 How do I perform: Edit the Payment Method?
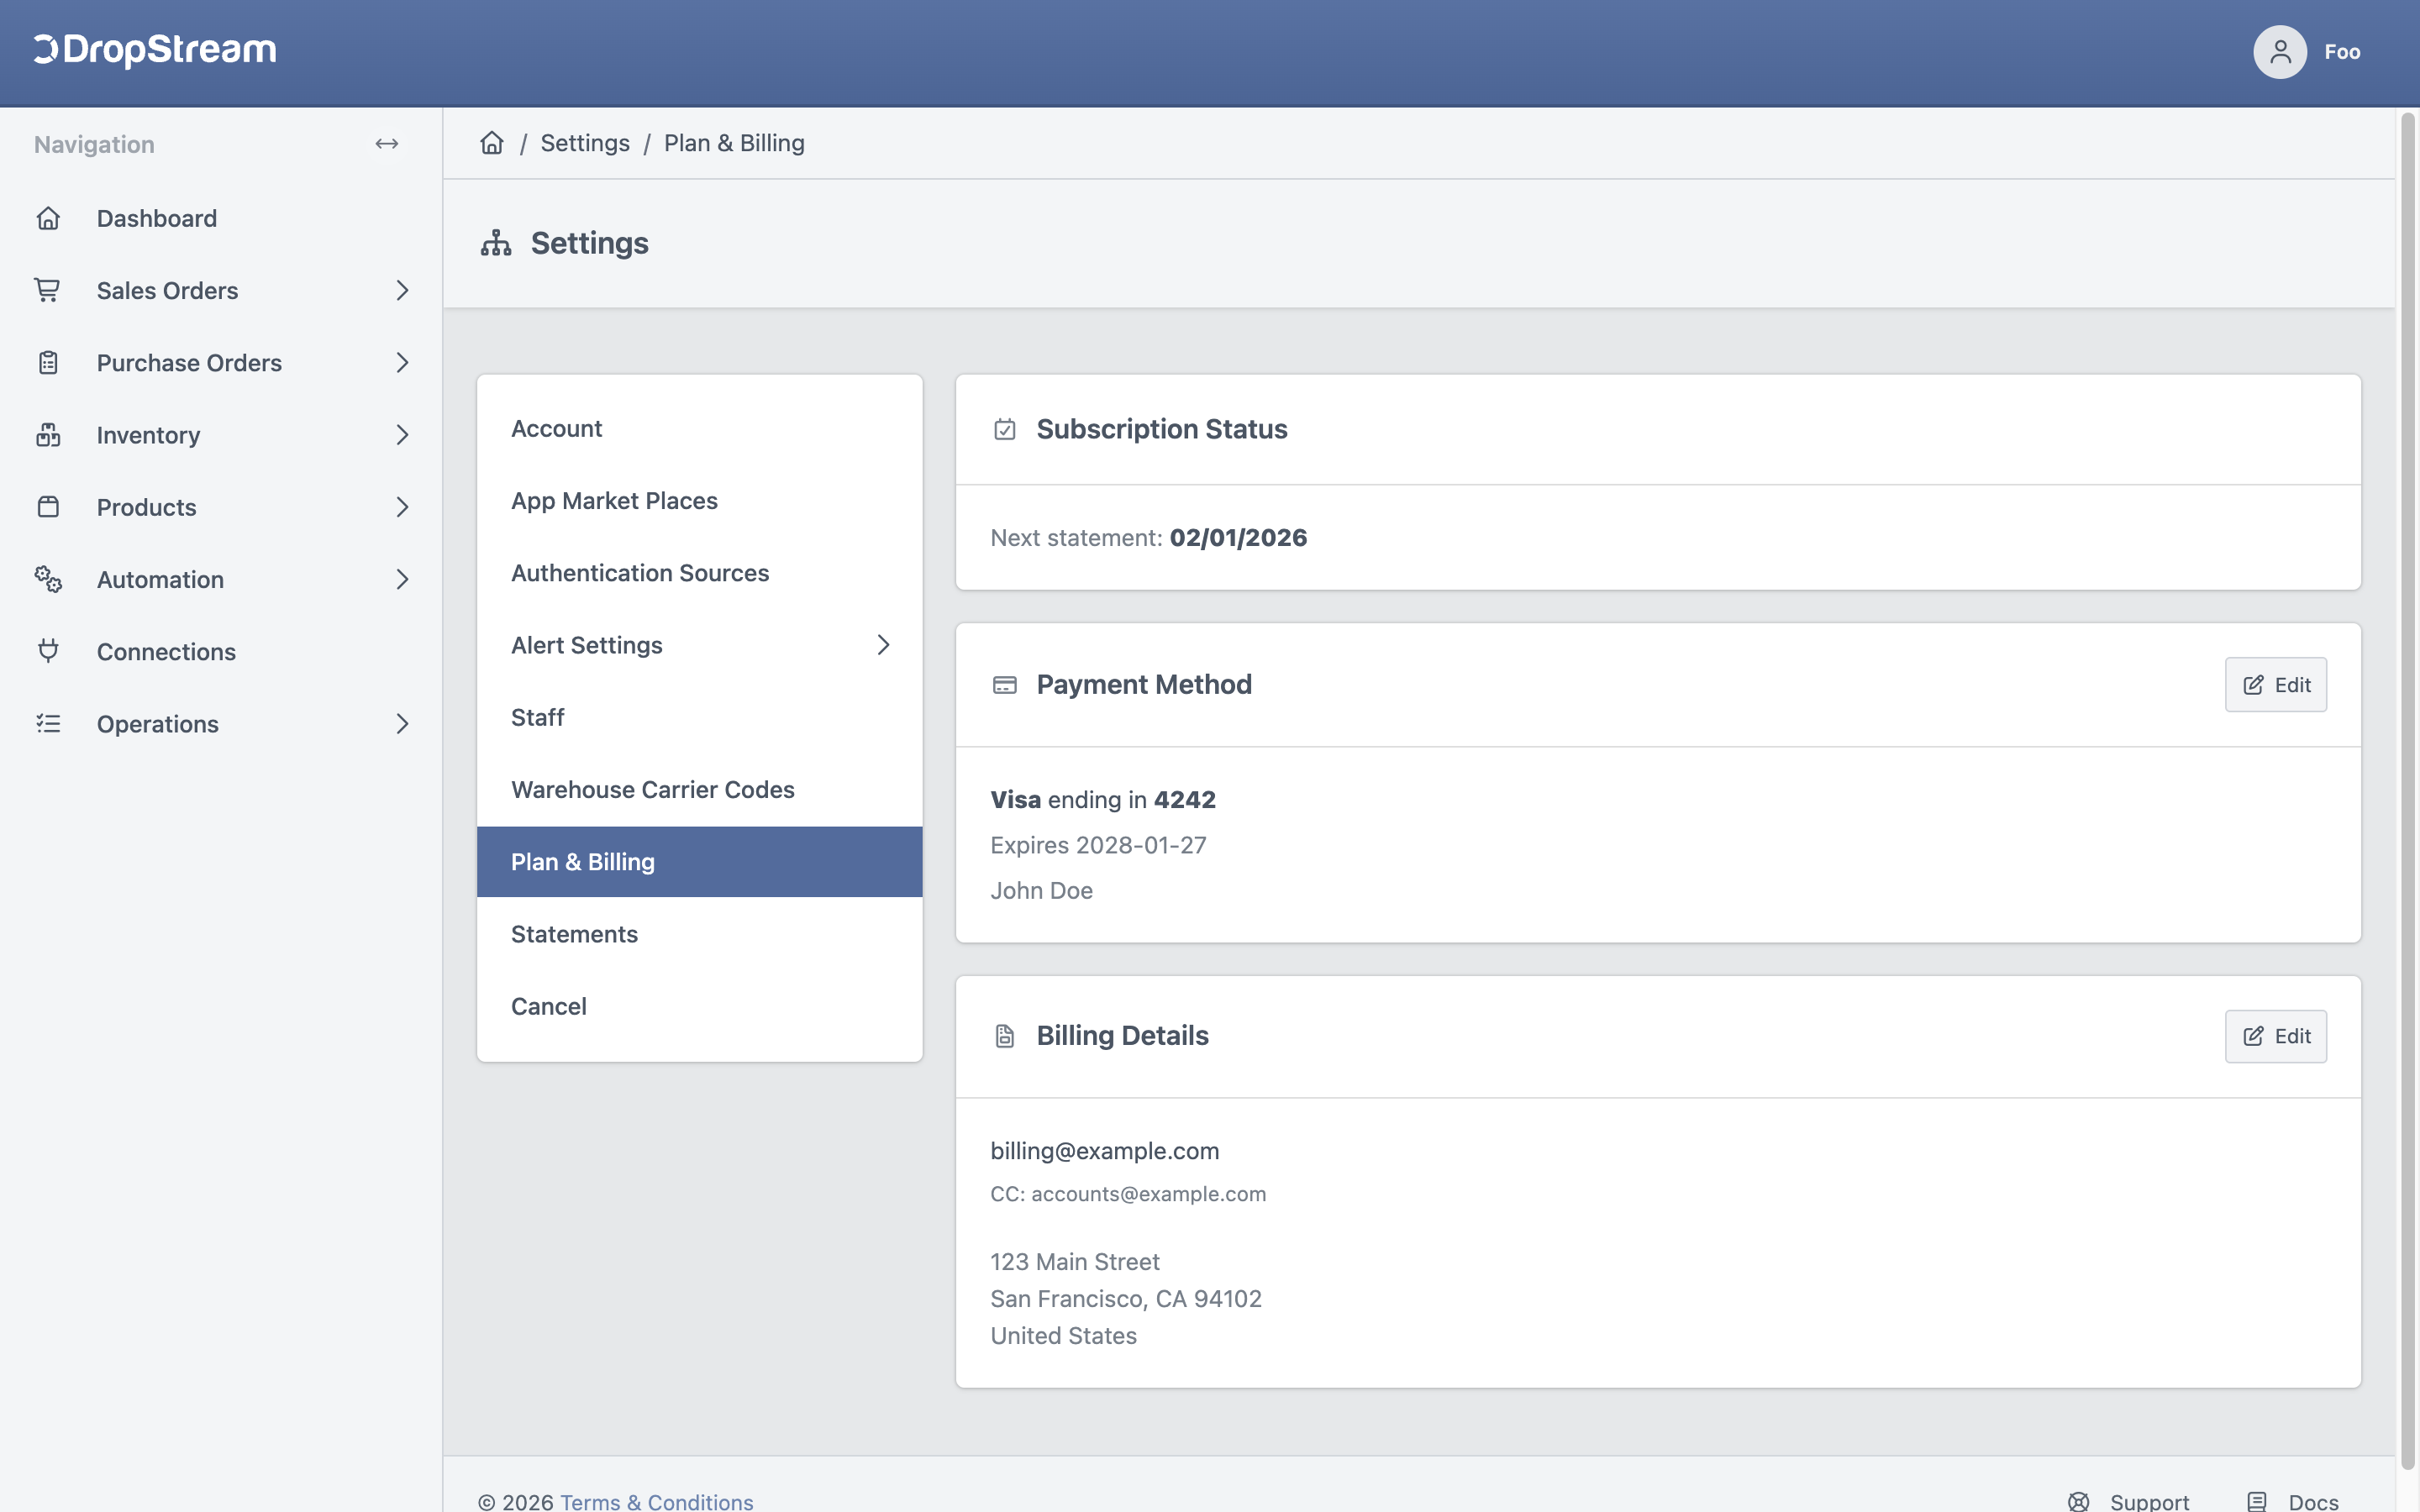[2275, 685]
